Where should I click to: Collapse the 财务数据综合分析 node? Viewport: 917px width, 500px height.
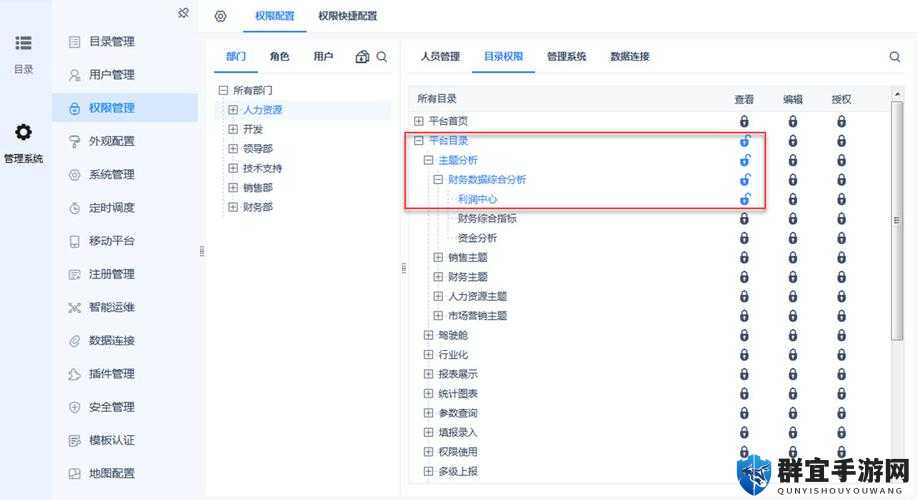(437, 180)
